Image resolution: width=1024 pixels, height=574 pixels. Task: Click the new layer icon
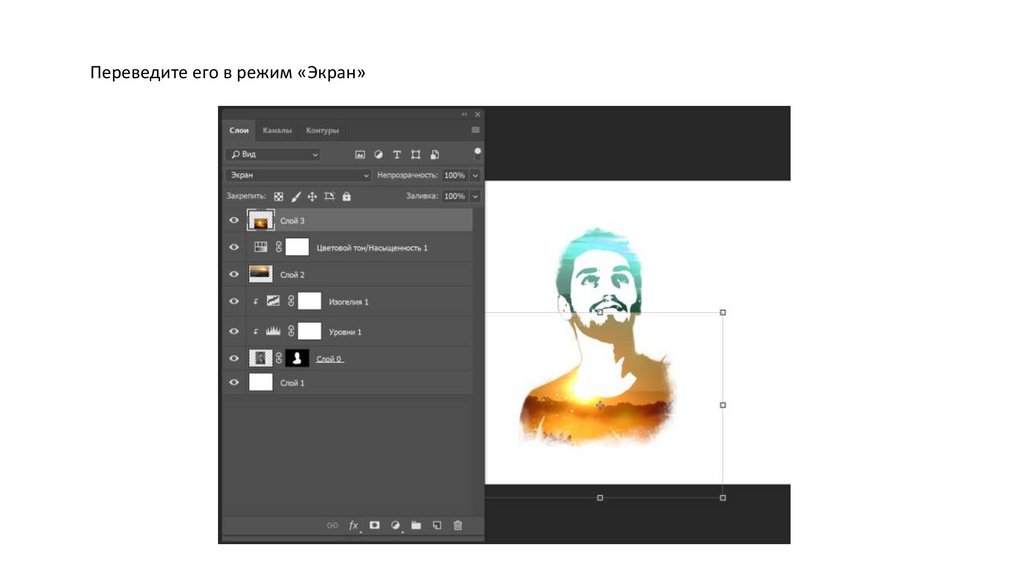click(437, 525)
